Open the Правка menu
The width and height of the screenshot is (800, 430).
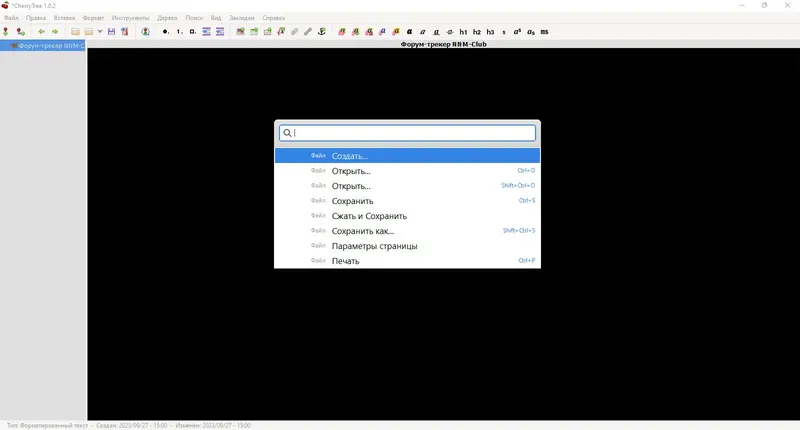click(36, 18)
